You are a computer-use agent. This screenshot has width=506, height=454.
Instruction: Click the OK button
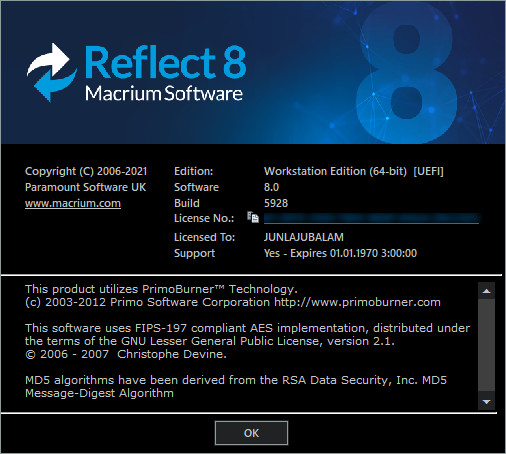coord(251,433)
